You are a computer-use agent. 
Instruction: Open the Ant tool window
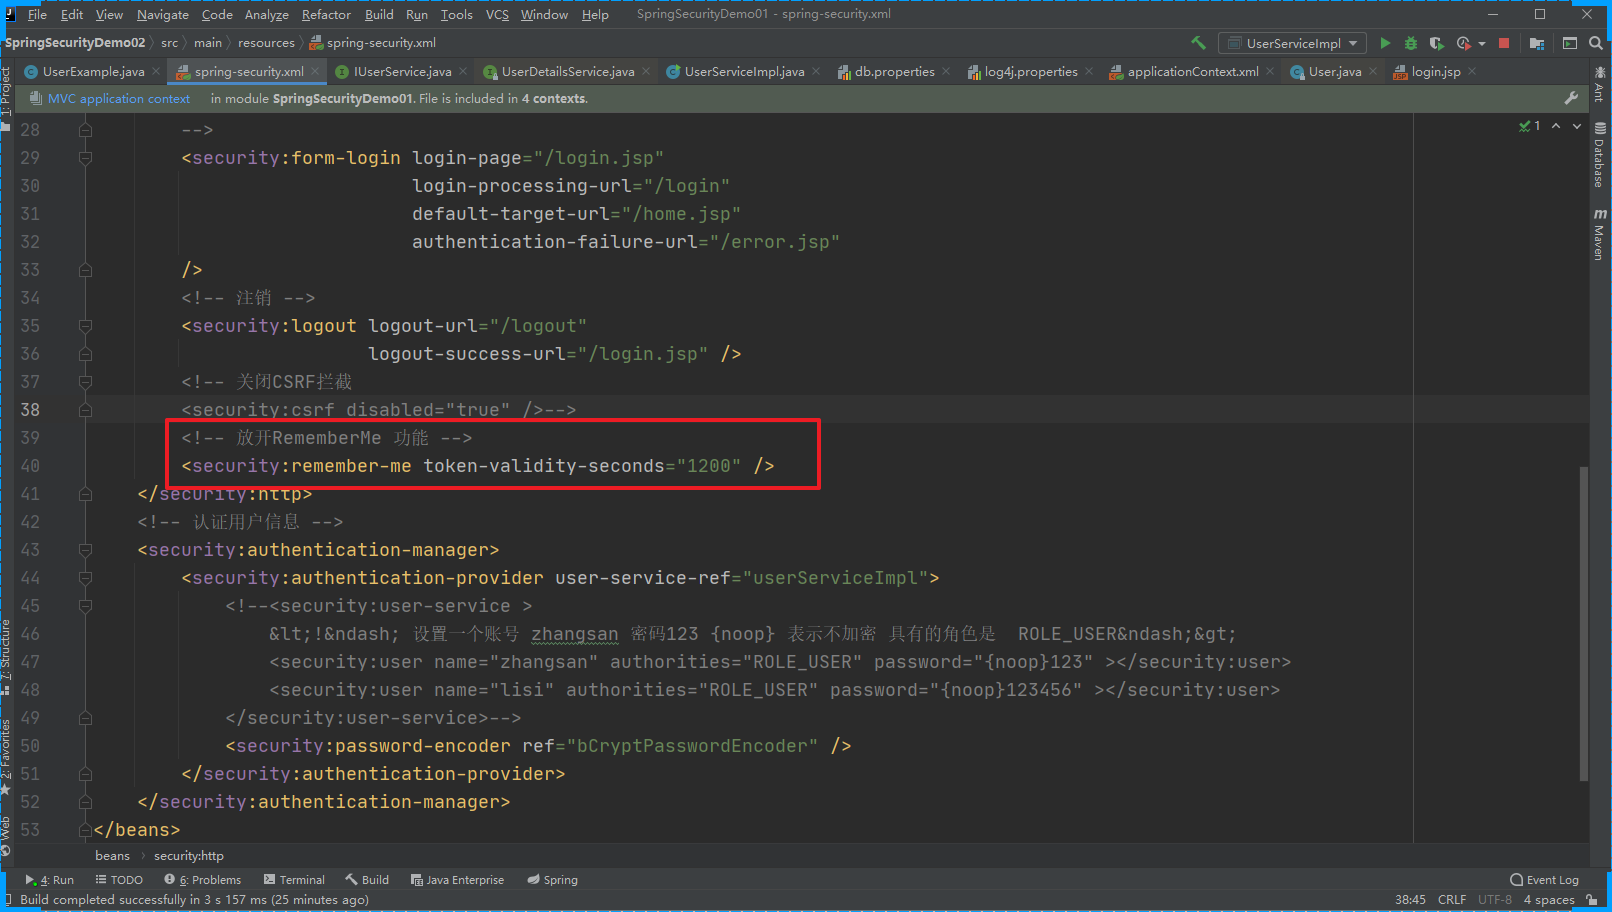pos(1600,85)
